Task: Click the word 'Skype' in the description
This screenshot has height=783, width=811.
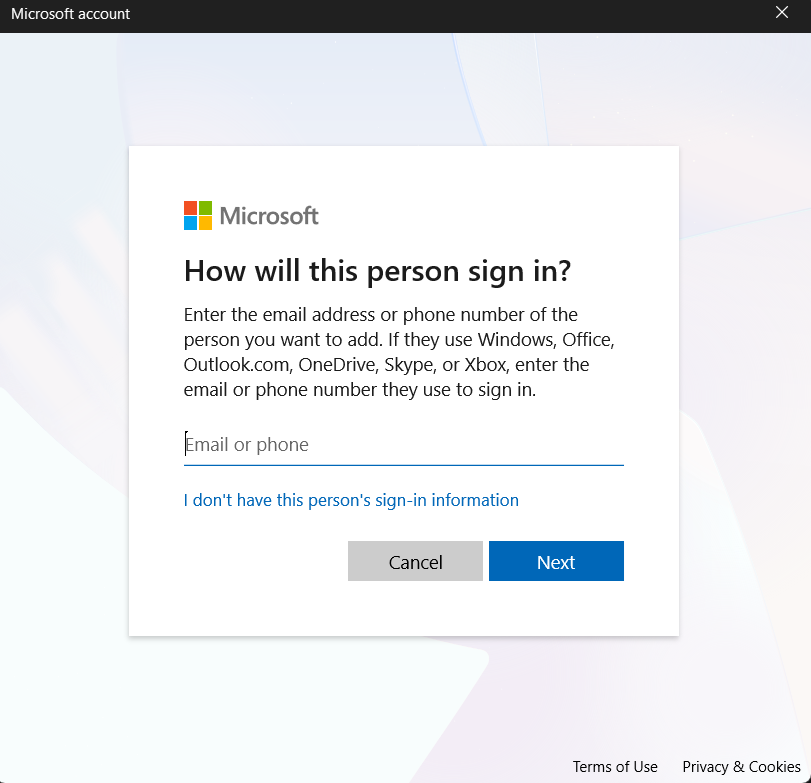Action: click(x=411, y=365)
